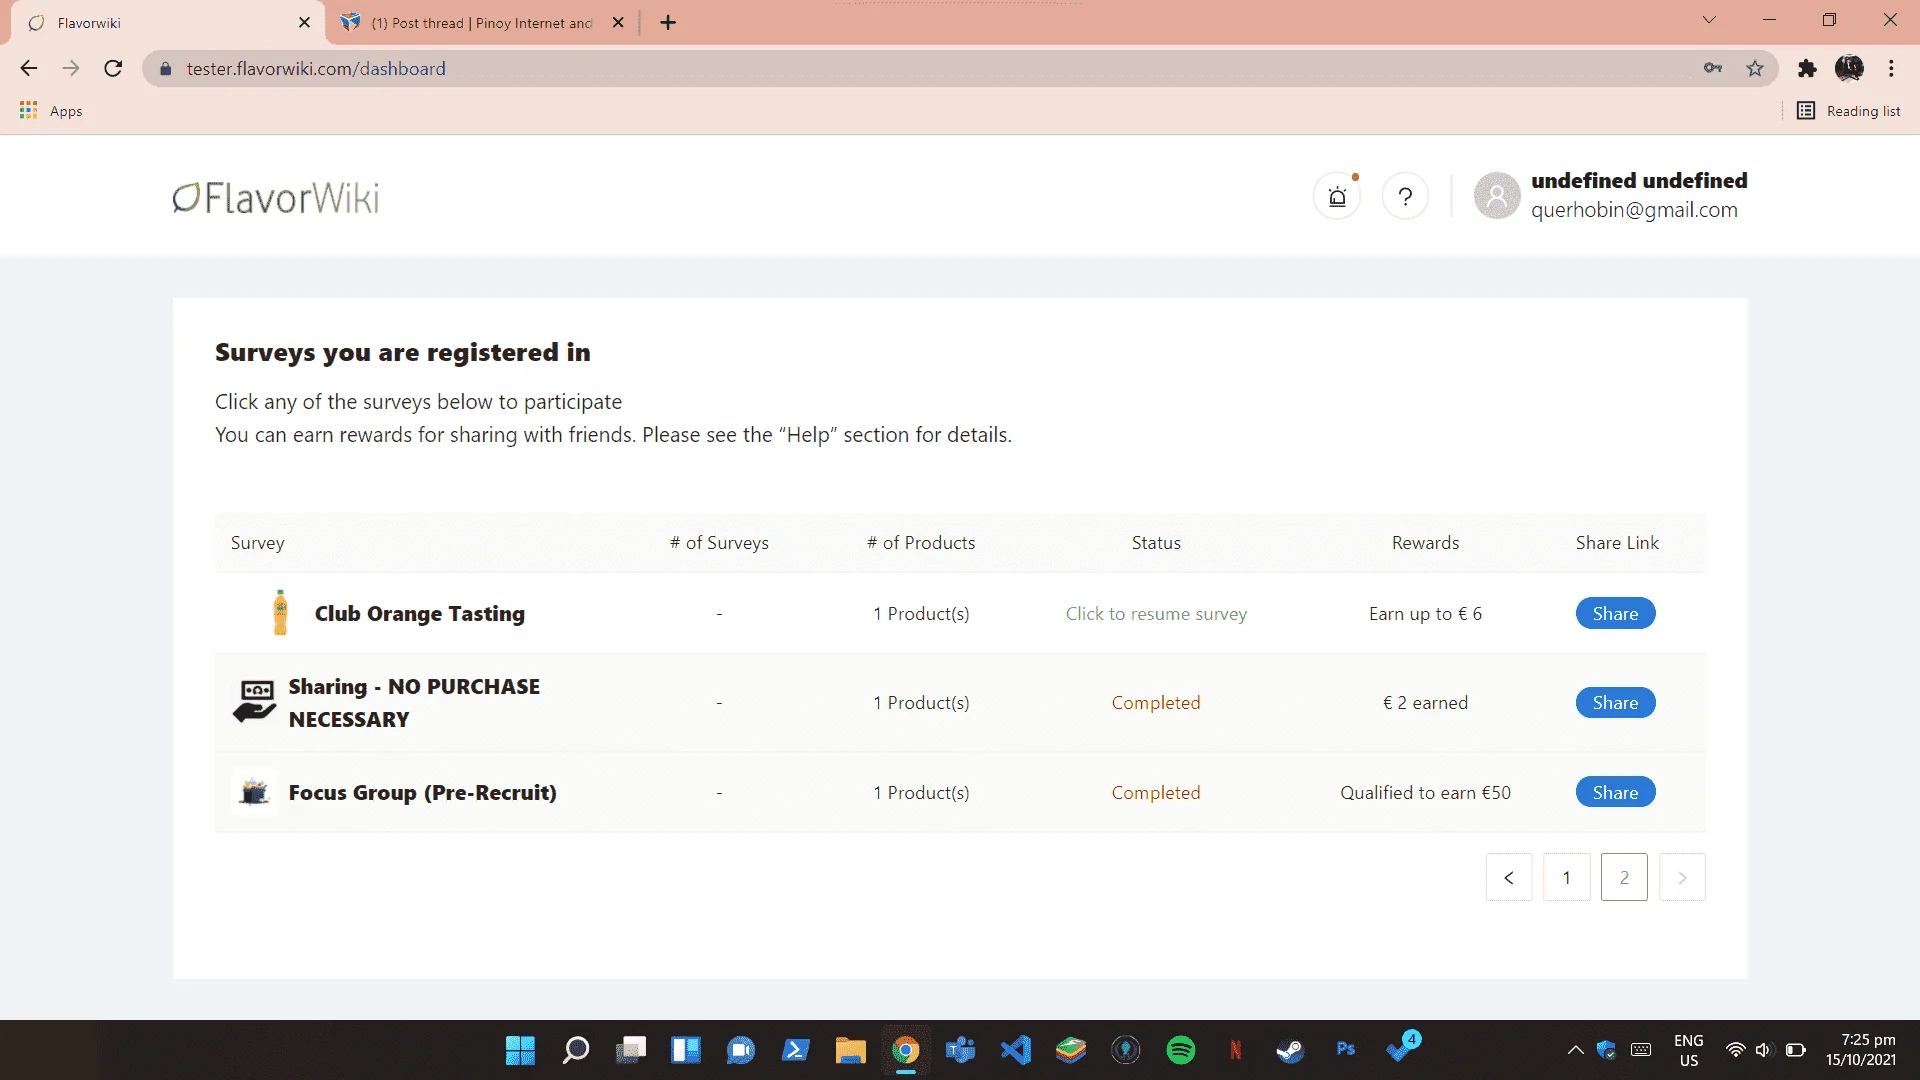Image resolution: width=1920 pixels, height=1080 pixels.
Task: Click the 'Earn up to € 6' reward
Action: 1426,613
